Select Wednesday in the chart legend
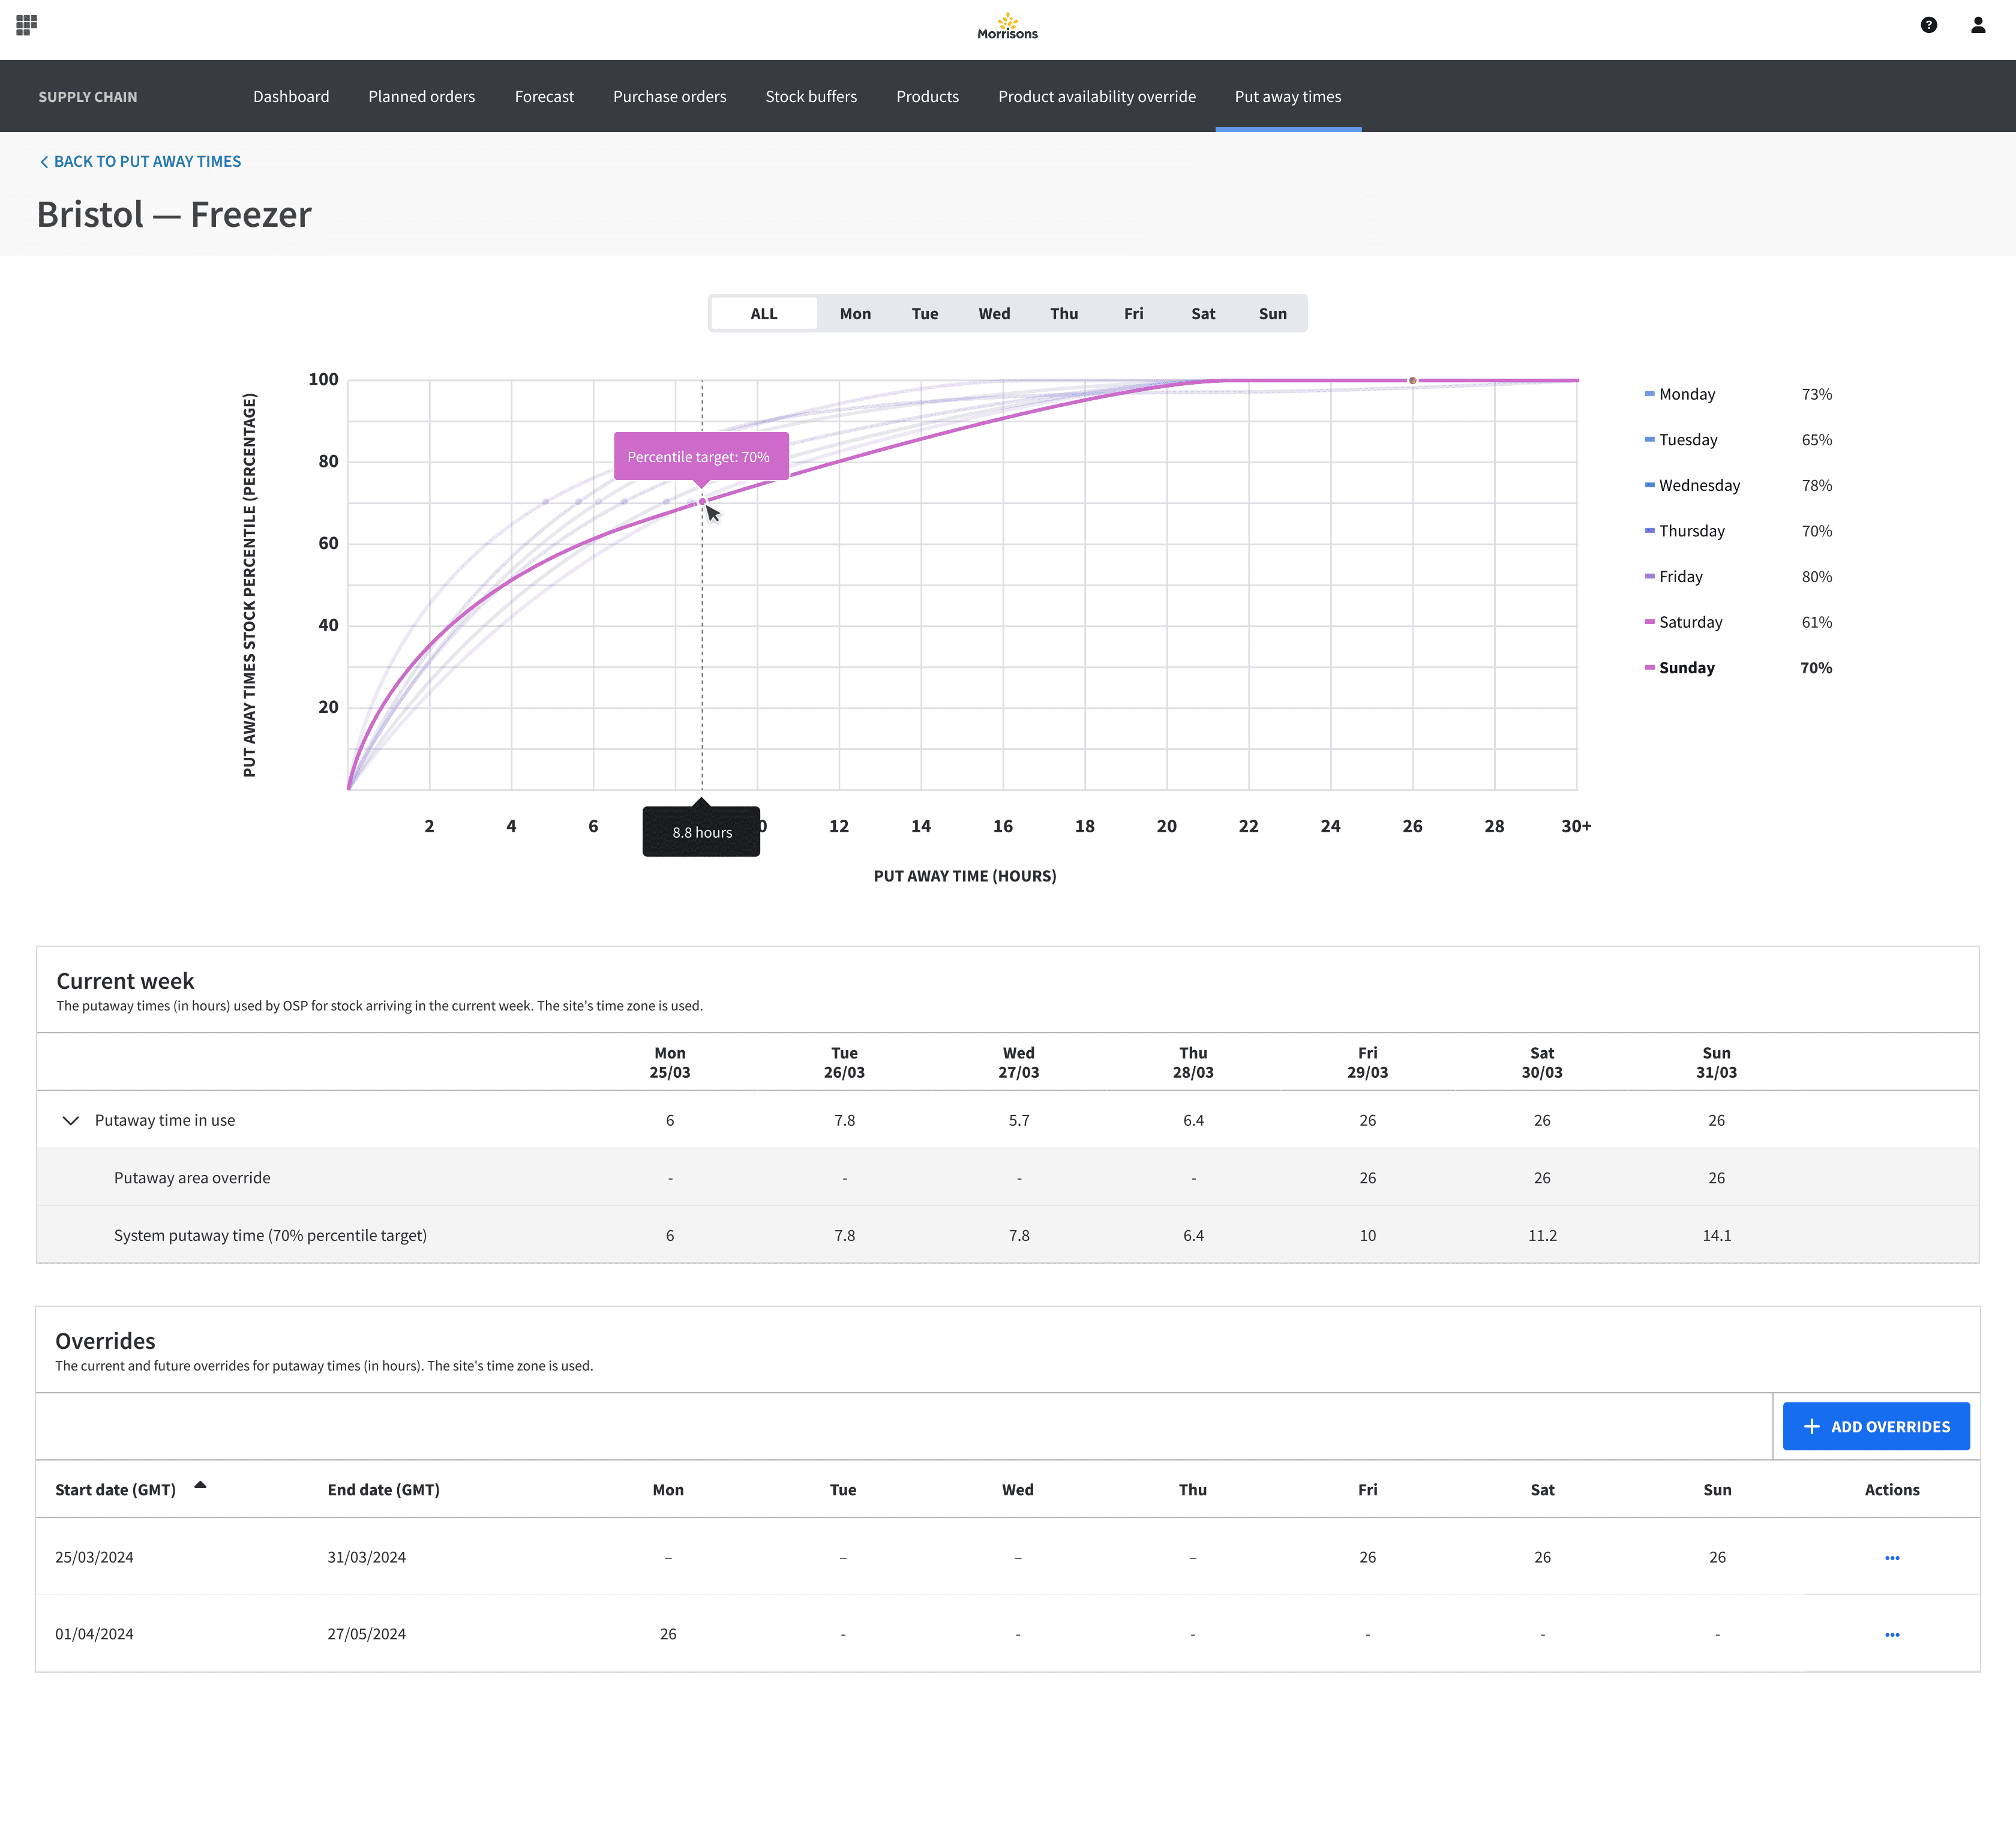The height and width of the screenshot is (1841, 2016). [1698, 486]
